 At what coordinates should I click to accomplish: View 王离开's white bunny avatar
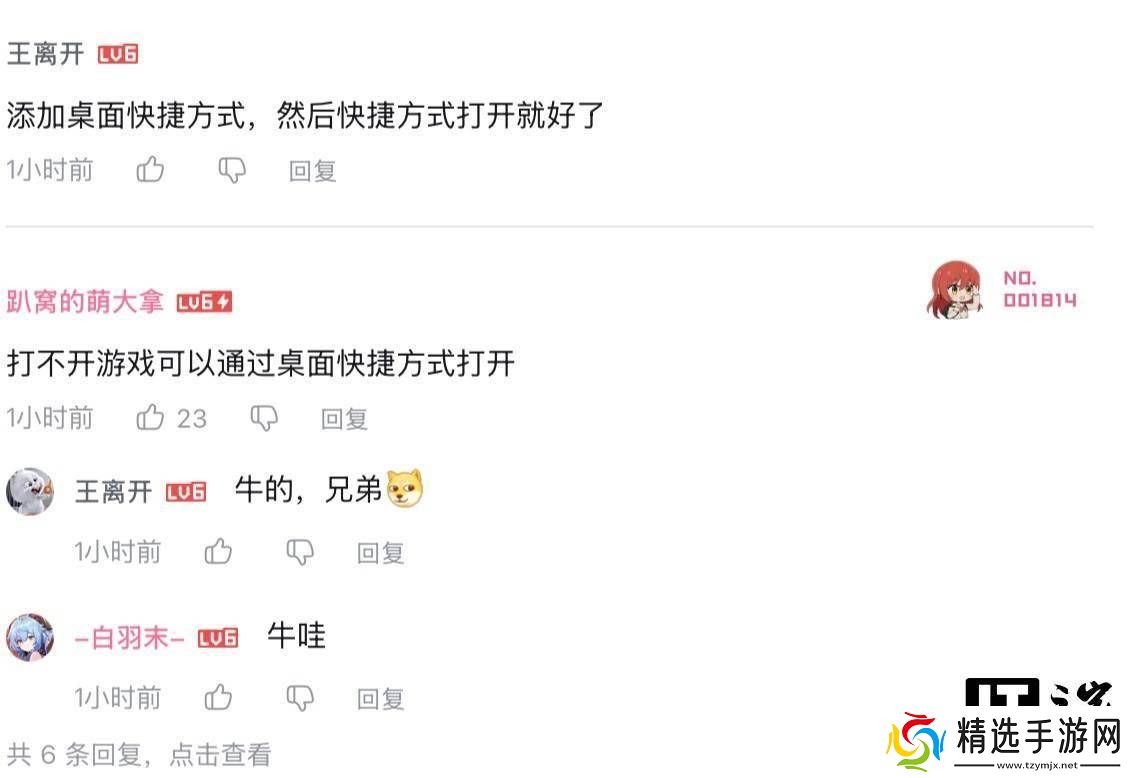click(30, 491)
